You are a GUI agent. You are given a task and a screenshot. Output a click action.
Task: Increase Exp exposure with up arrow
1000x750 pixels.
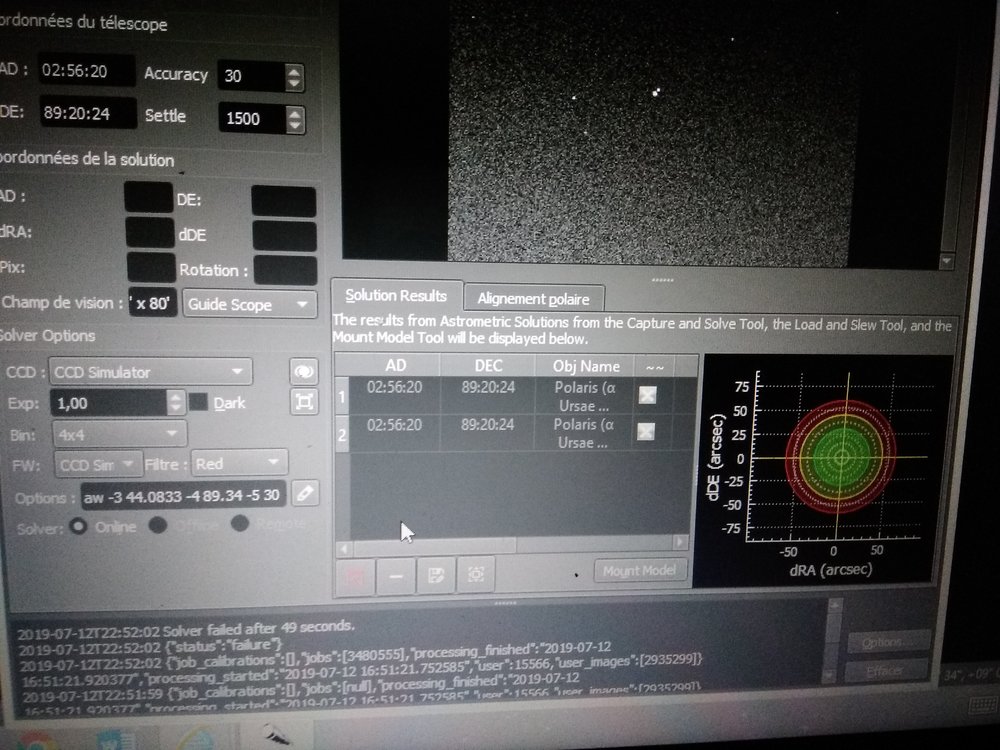pos(176,396)
